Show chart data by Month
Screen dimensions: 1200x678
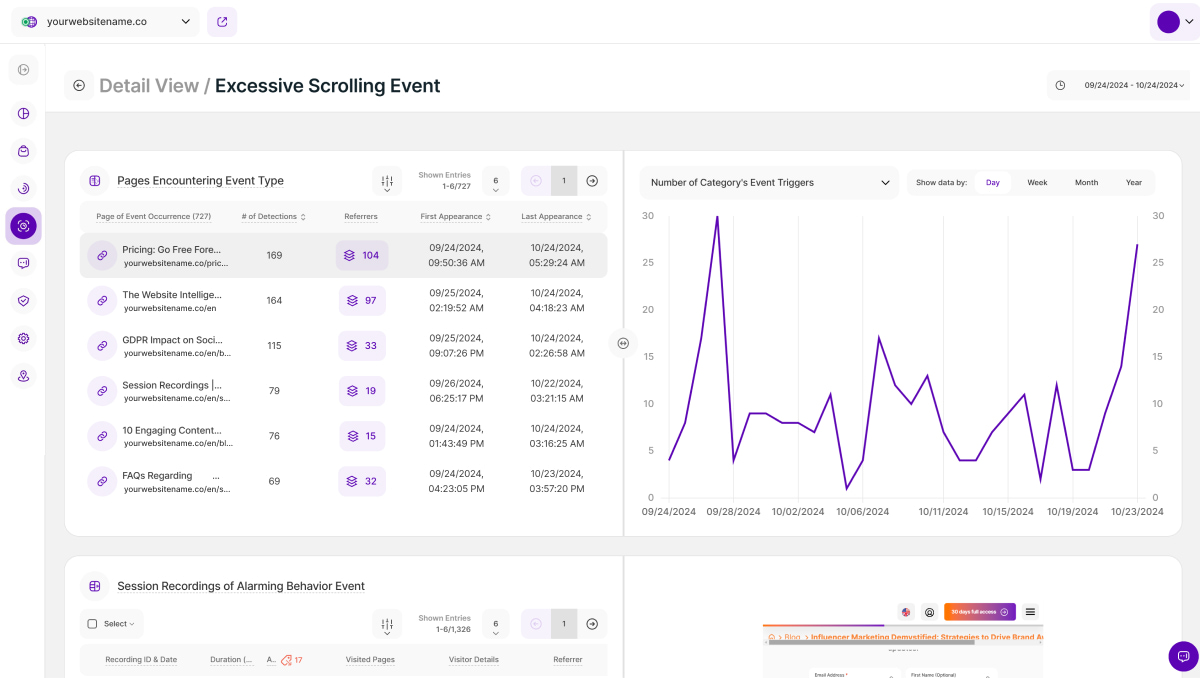pos(1086,183)
